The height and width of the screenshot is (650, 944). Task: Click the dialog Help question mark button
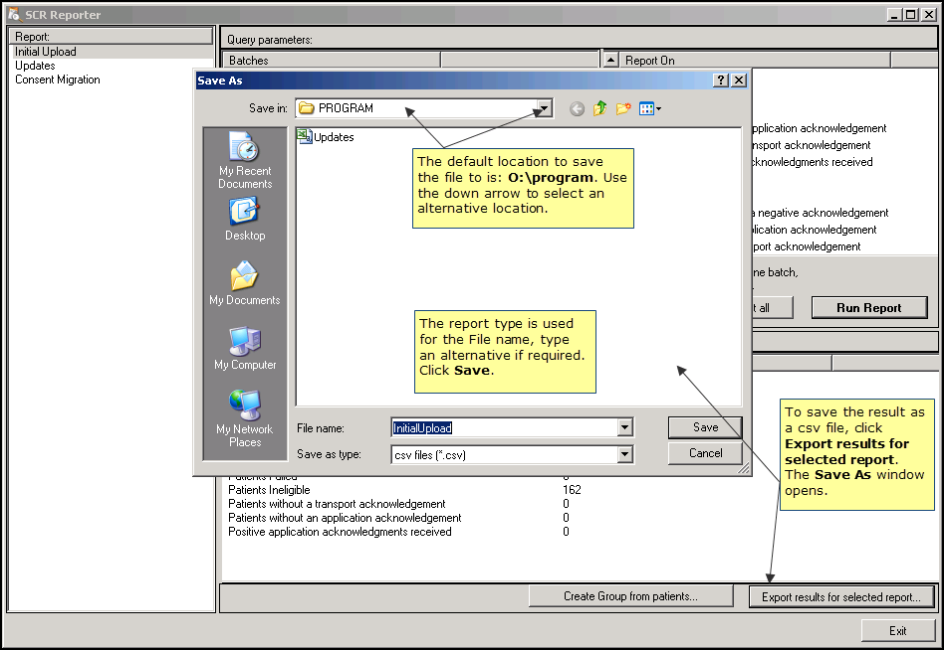(721, 81)
